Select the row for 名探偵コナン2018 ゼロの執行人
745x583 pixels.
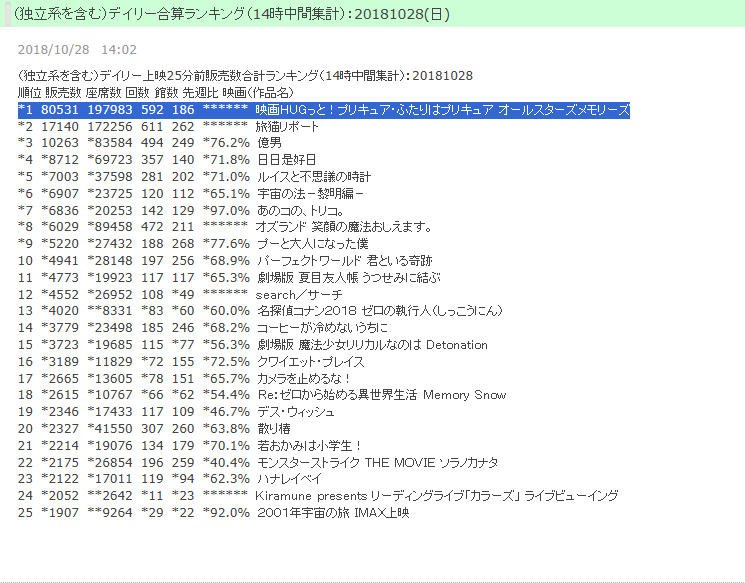click(260, 311)
